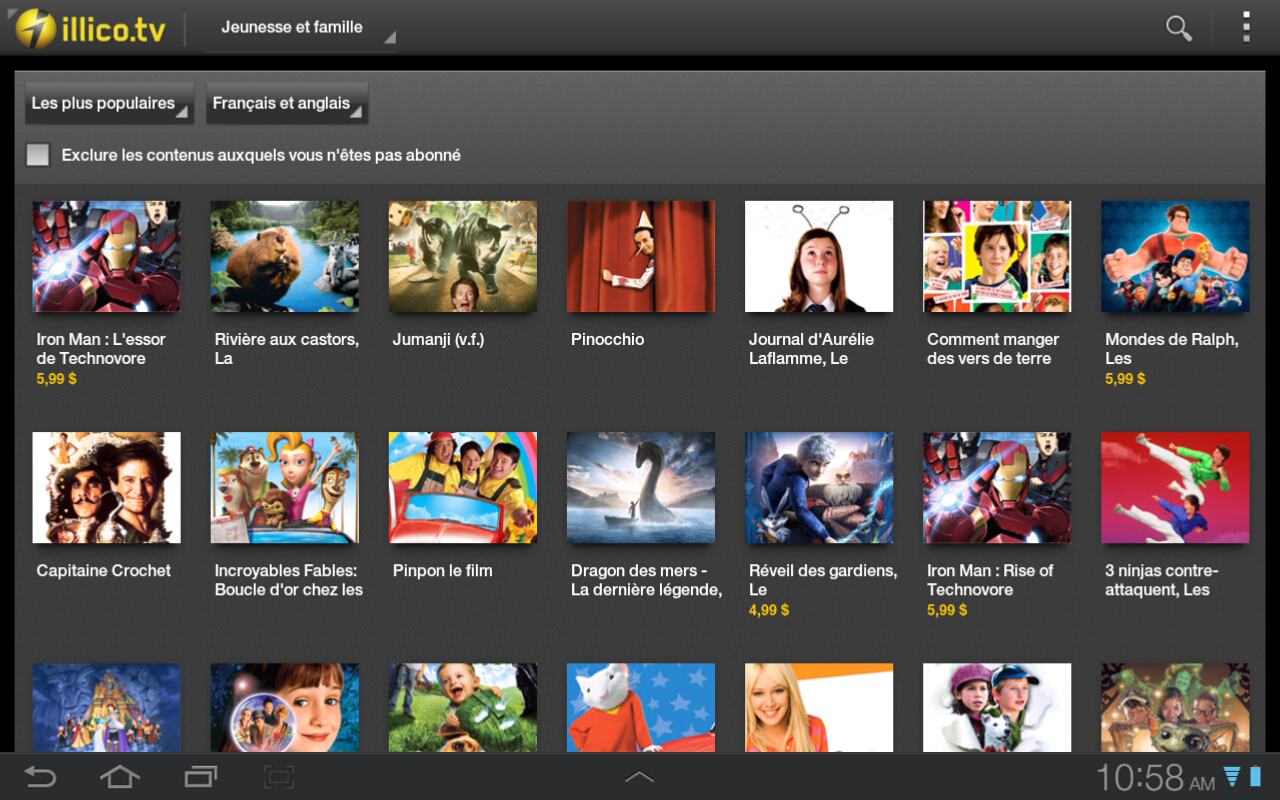The width and height of the screenshot is (1280, 800).
Task: Select Journal d'Aurélie Laflamme, Le title
Action: (811, 349)
